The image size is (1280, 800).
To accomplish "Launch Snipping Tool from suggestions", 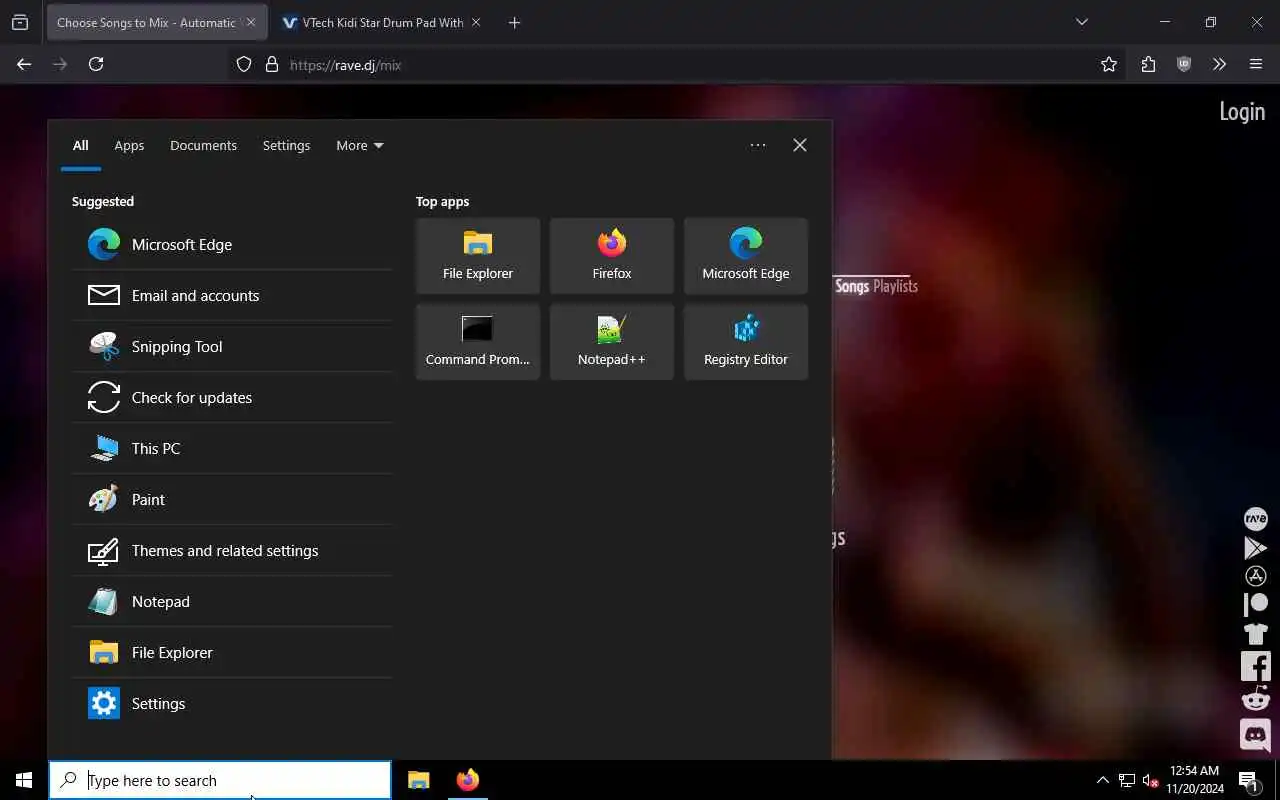I will pos(232,346).
